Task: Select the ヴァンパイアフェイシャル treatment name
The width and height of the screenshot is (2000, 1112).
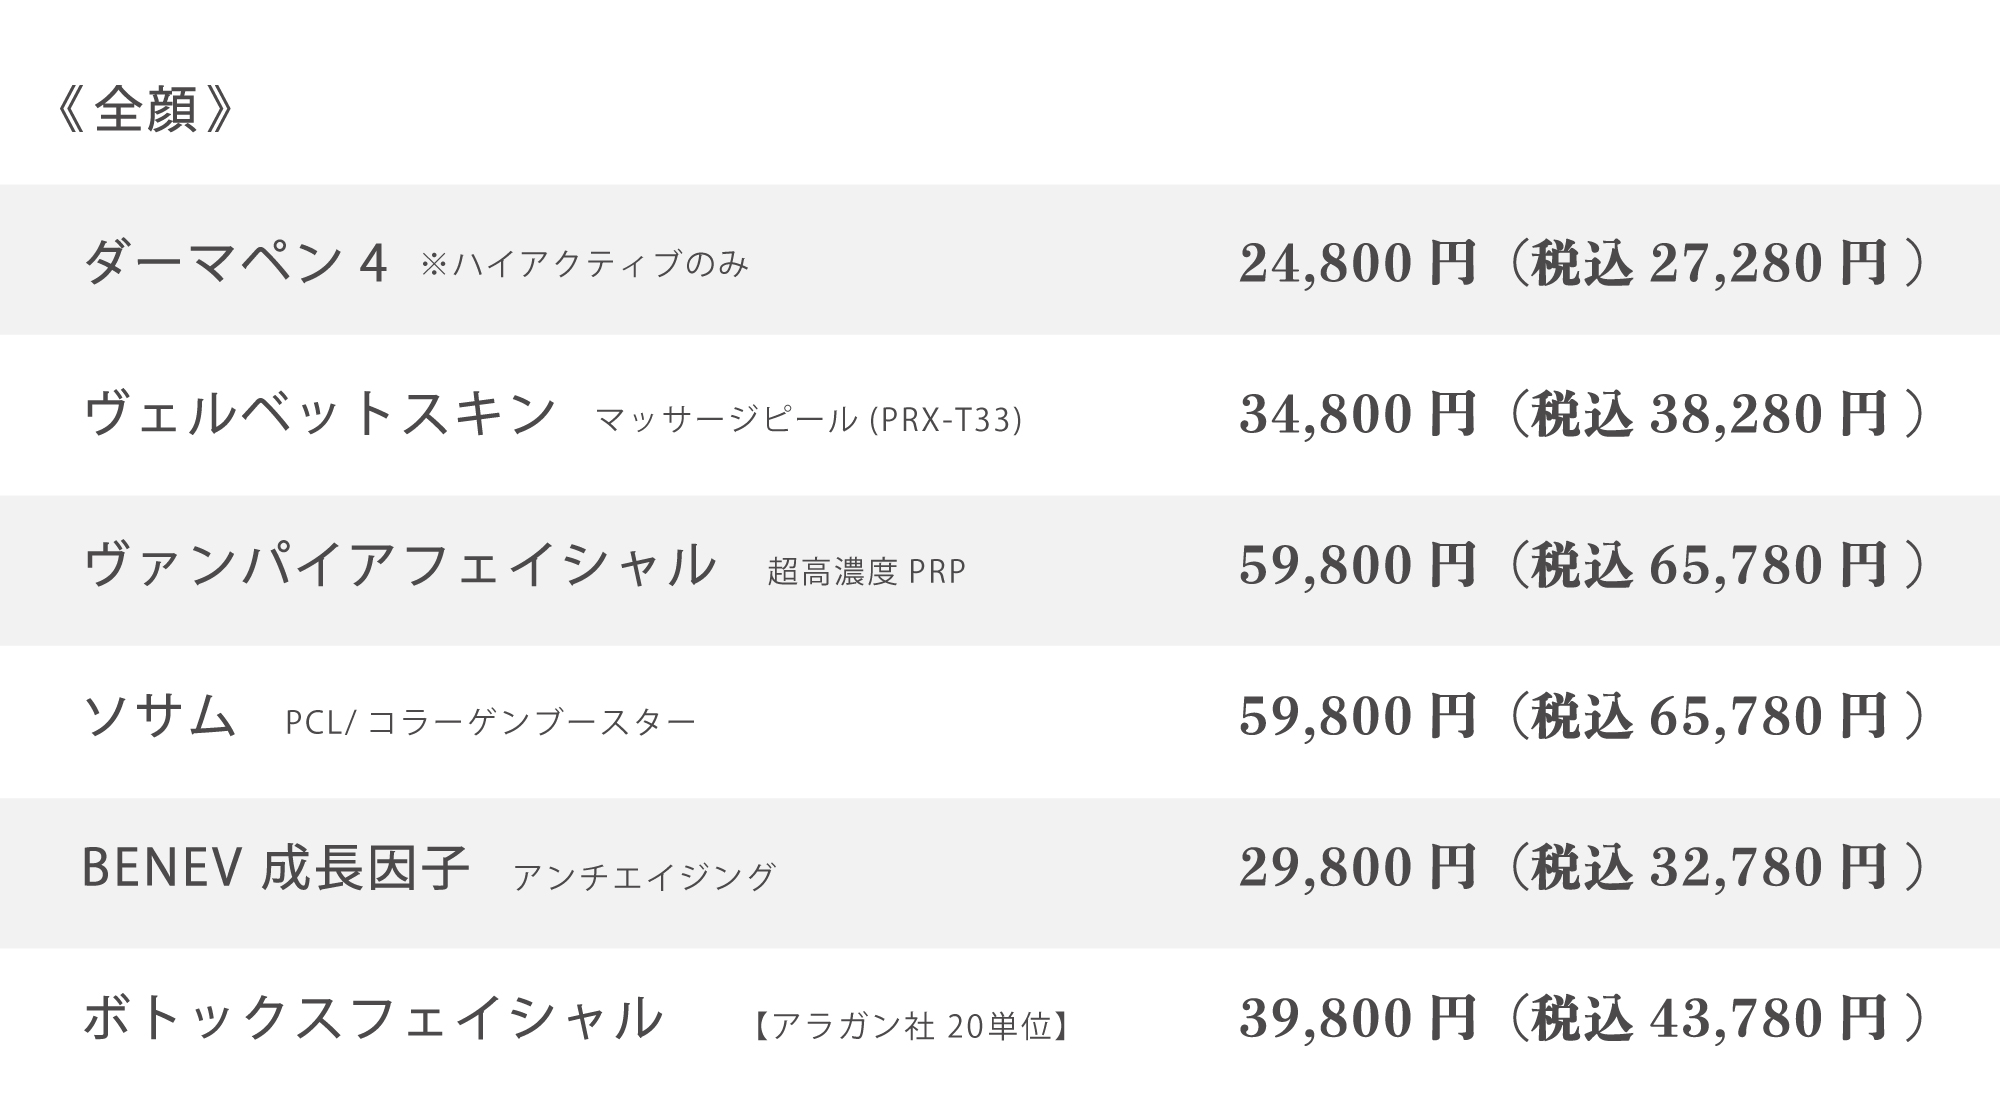Action: pyautogui.click(x=400, y=565)
